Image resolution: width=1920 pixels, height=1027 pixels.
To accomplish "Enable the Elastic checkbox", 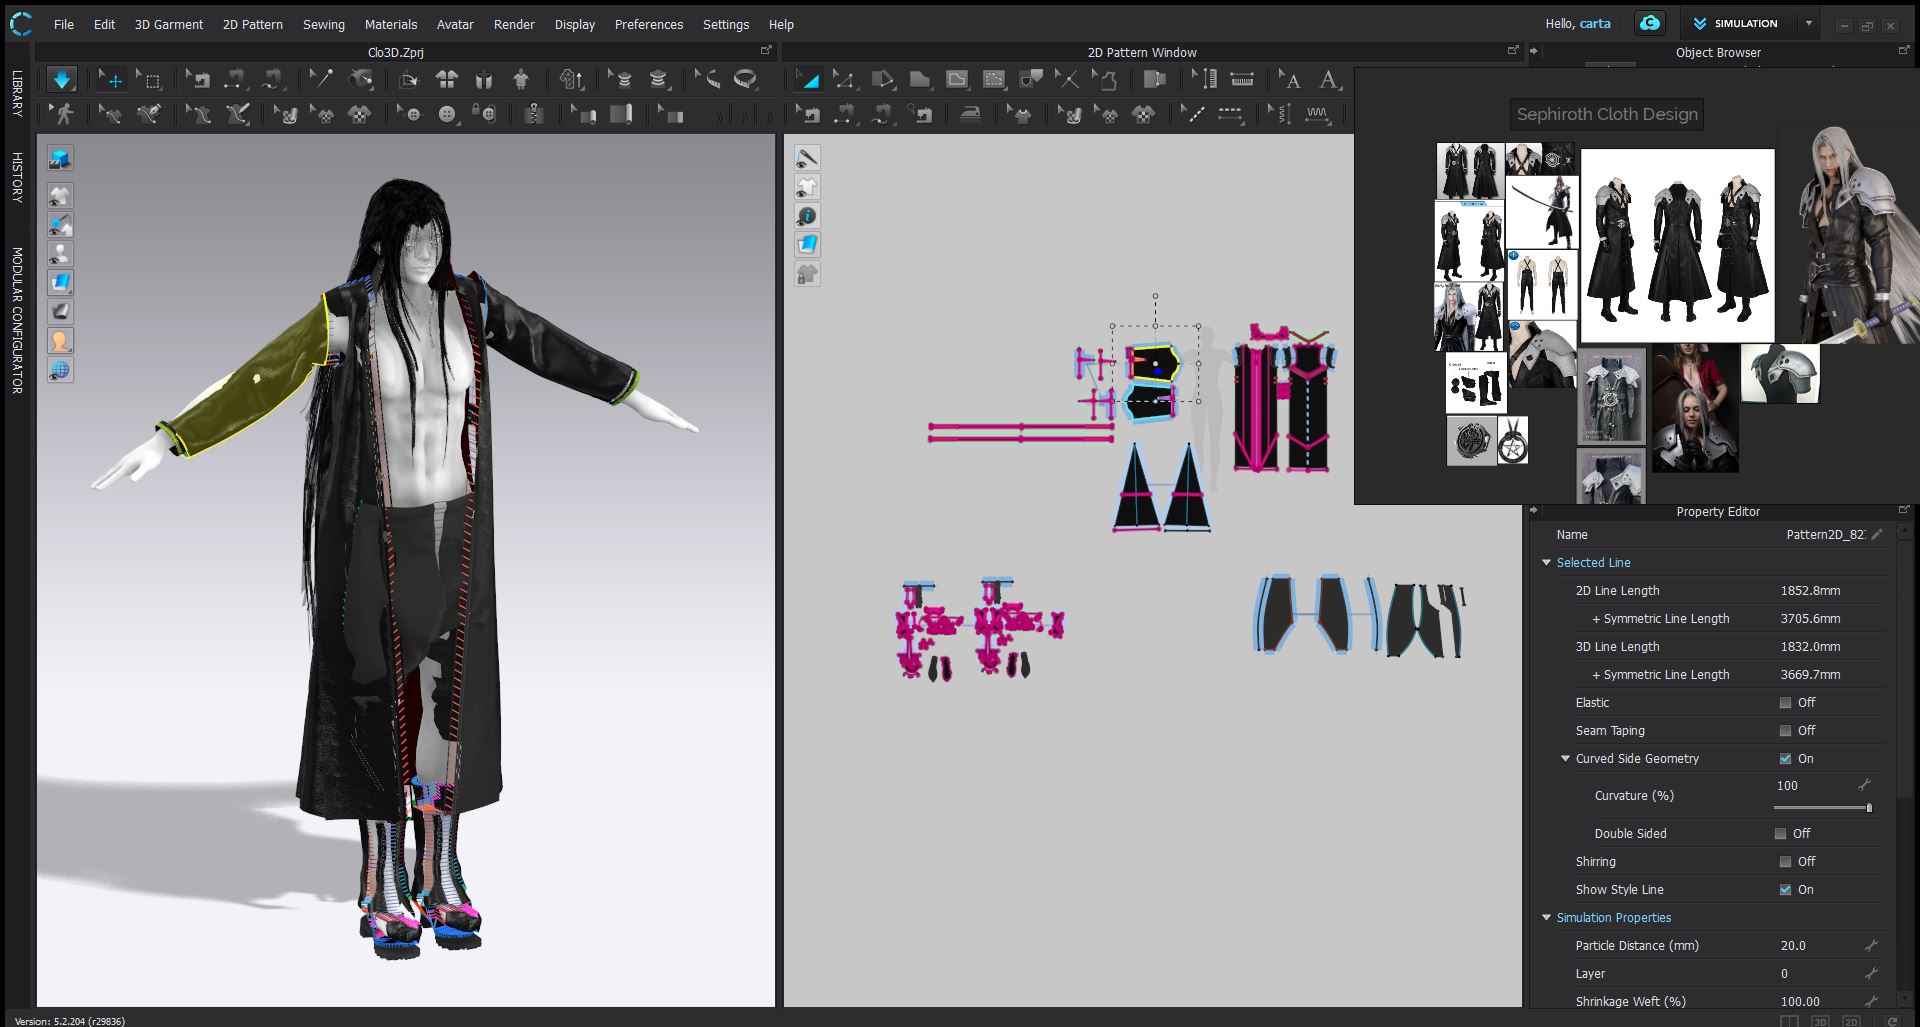I will click(x=1785, y=703).
